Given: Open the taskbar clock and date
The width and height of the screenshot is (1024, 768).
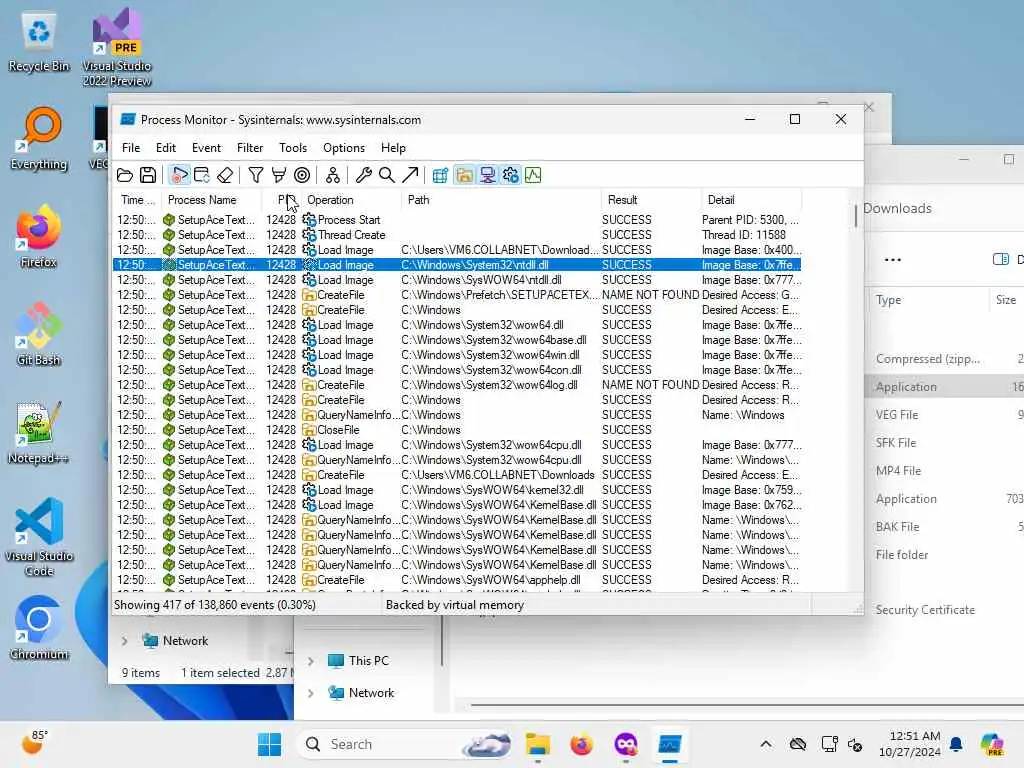Looking at the screenshot, I should pyautogui.click(x=909, y=744).
